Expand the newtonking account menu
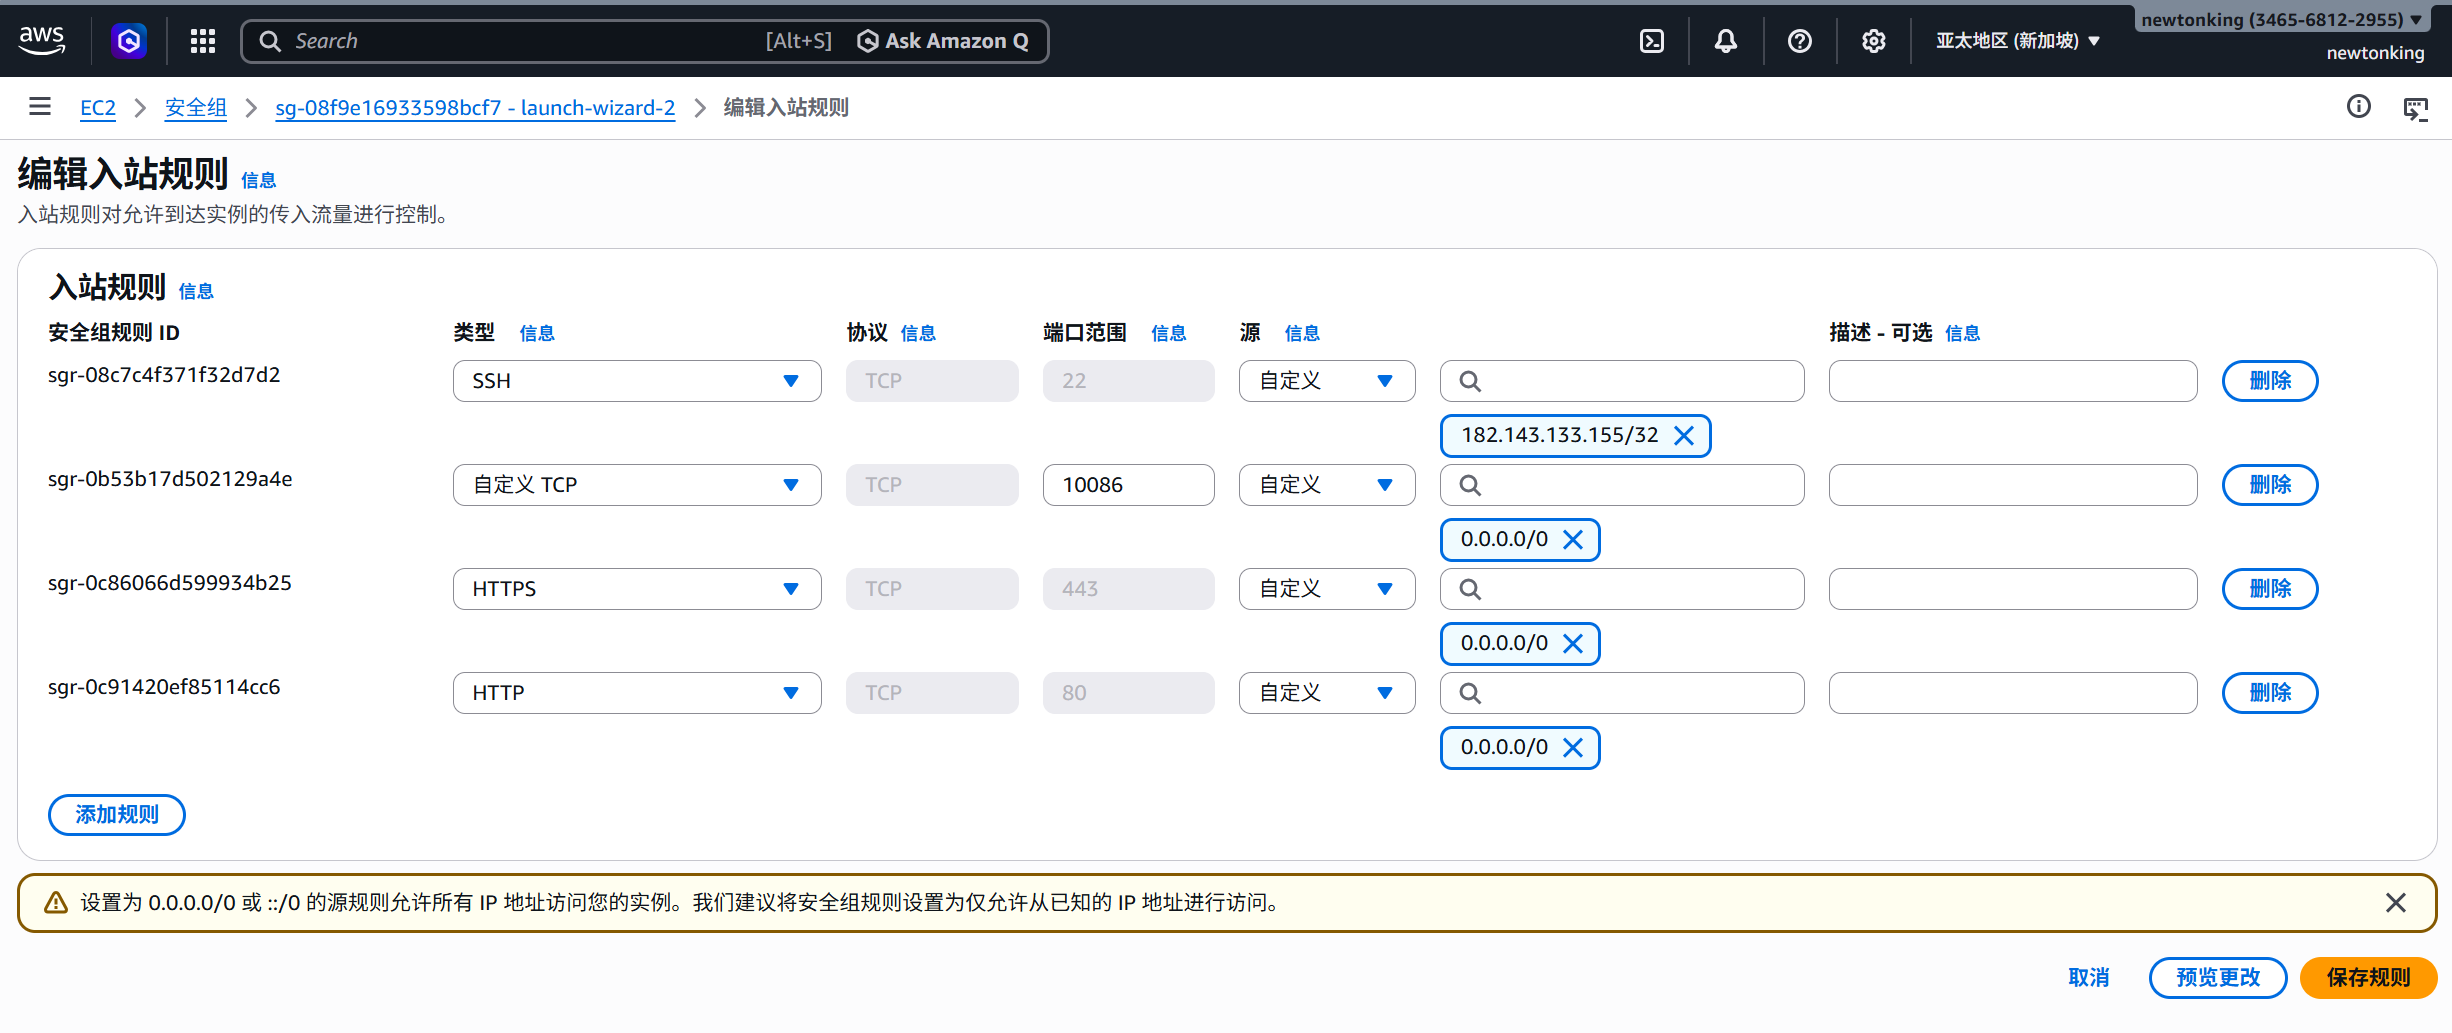Image resolution: width=2452 pixels, height=1033 pixels. click(2281, 20)
